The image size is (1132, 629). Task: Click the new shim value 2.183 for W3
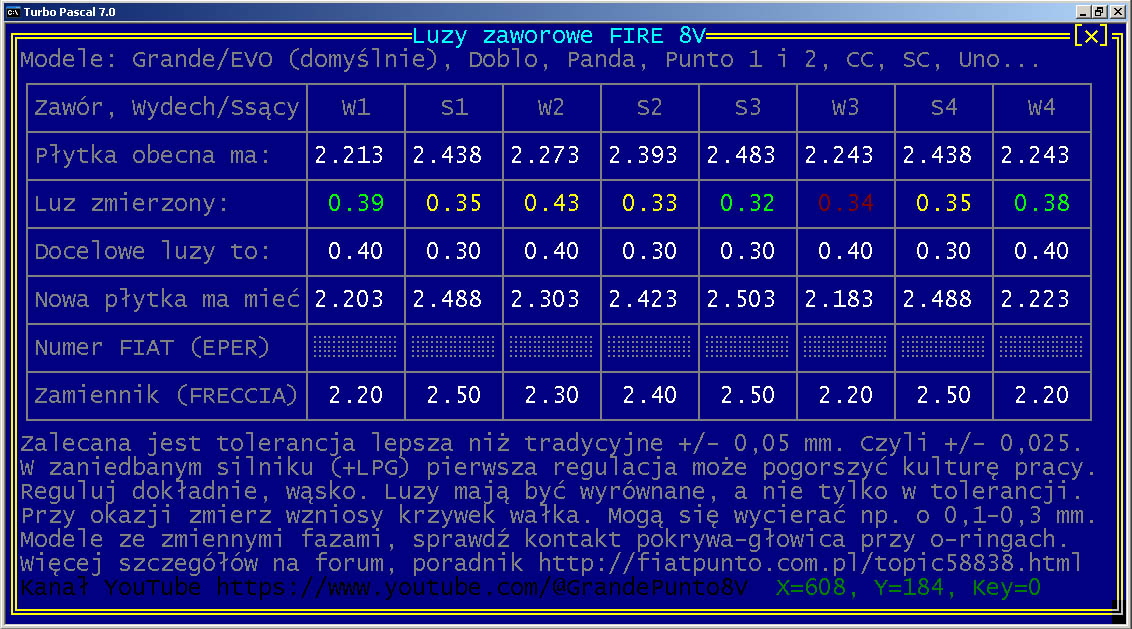845,299
